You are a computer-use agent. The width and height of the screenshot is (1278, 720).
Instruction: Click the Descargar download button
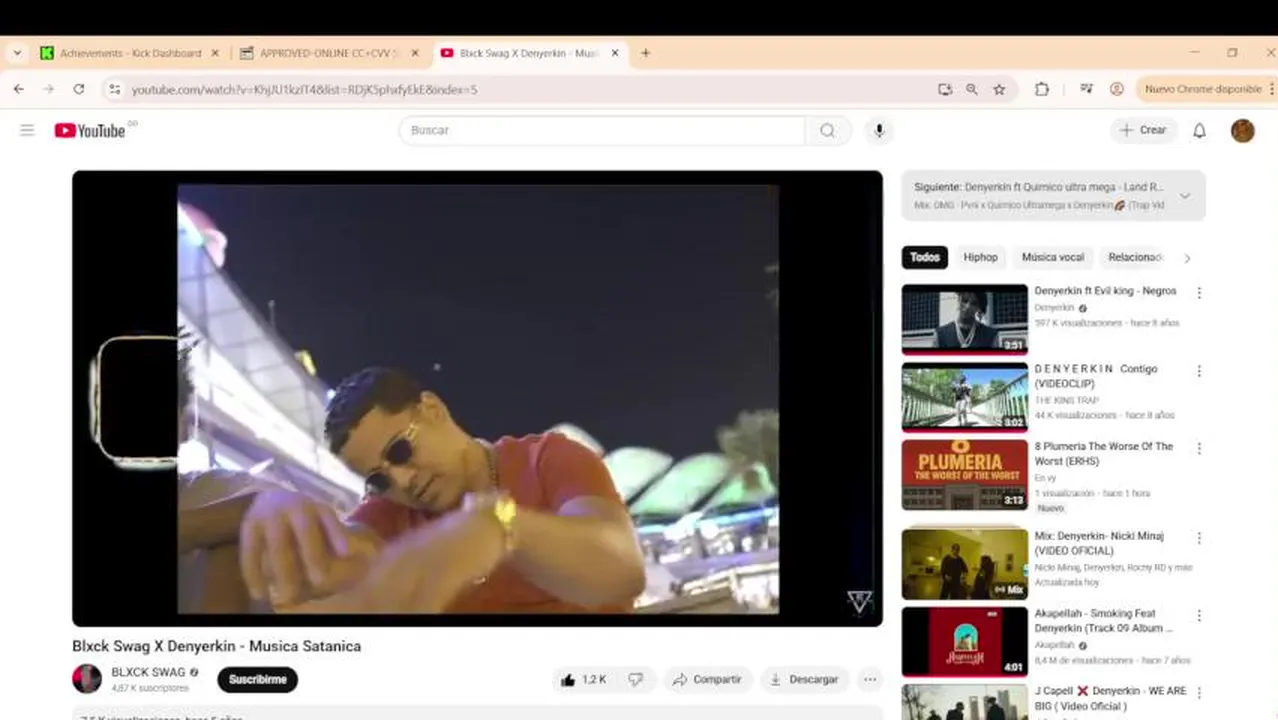pos(804,680)
